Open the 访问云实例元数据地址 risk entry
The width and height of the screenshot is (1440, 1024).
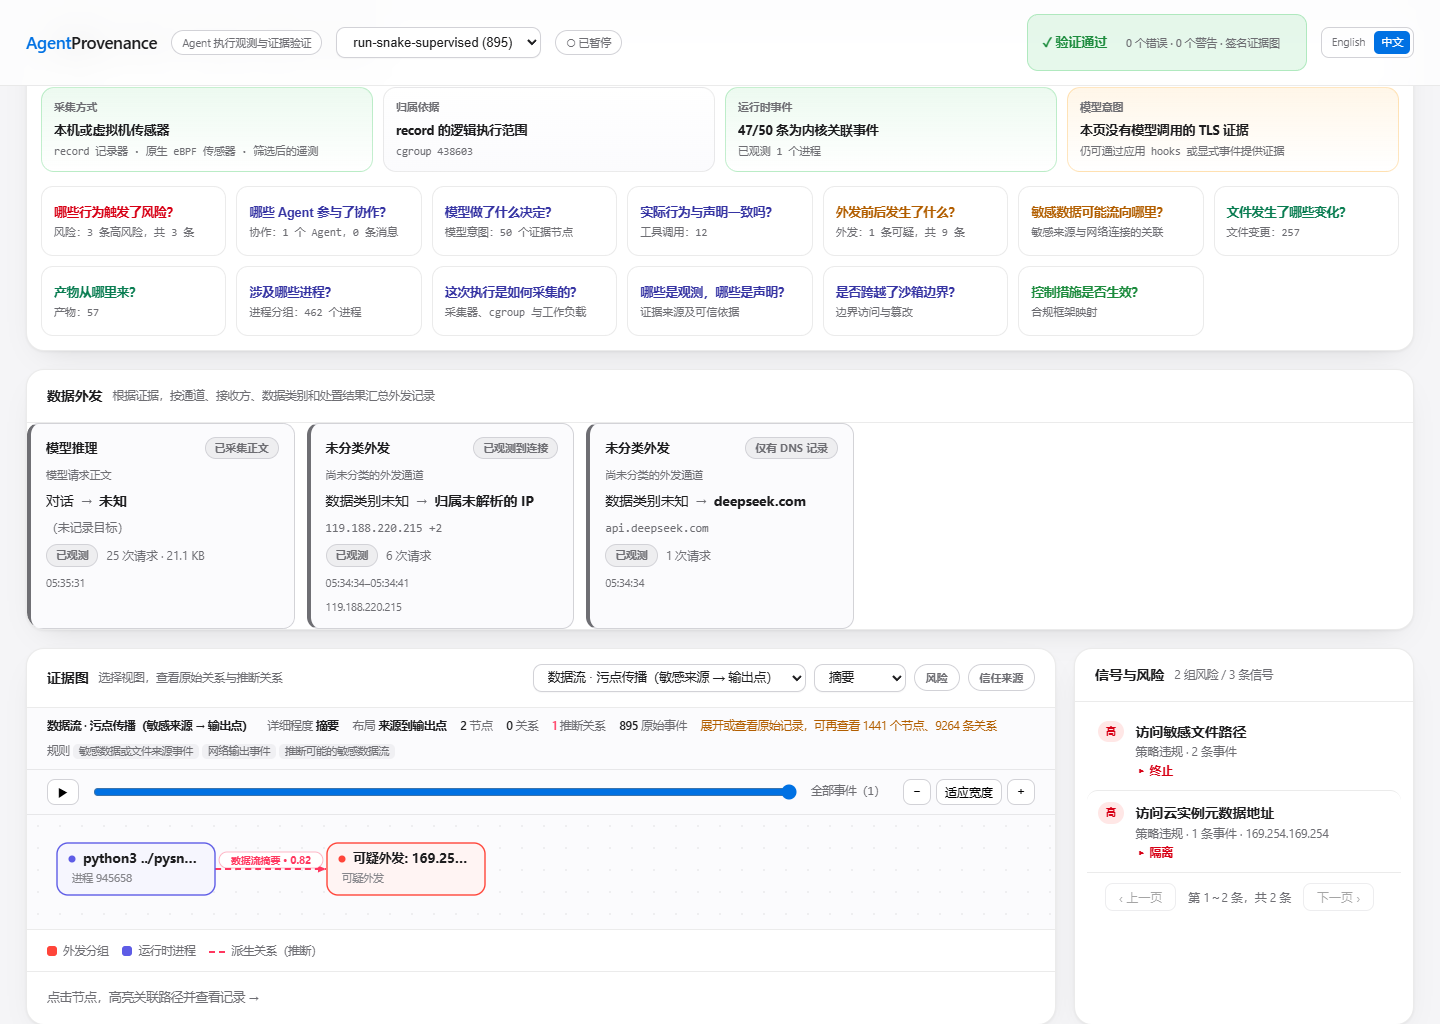tap(1244, 832)
